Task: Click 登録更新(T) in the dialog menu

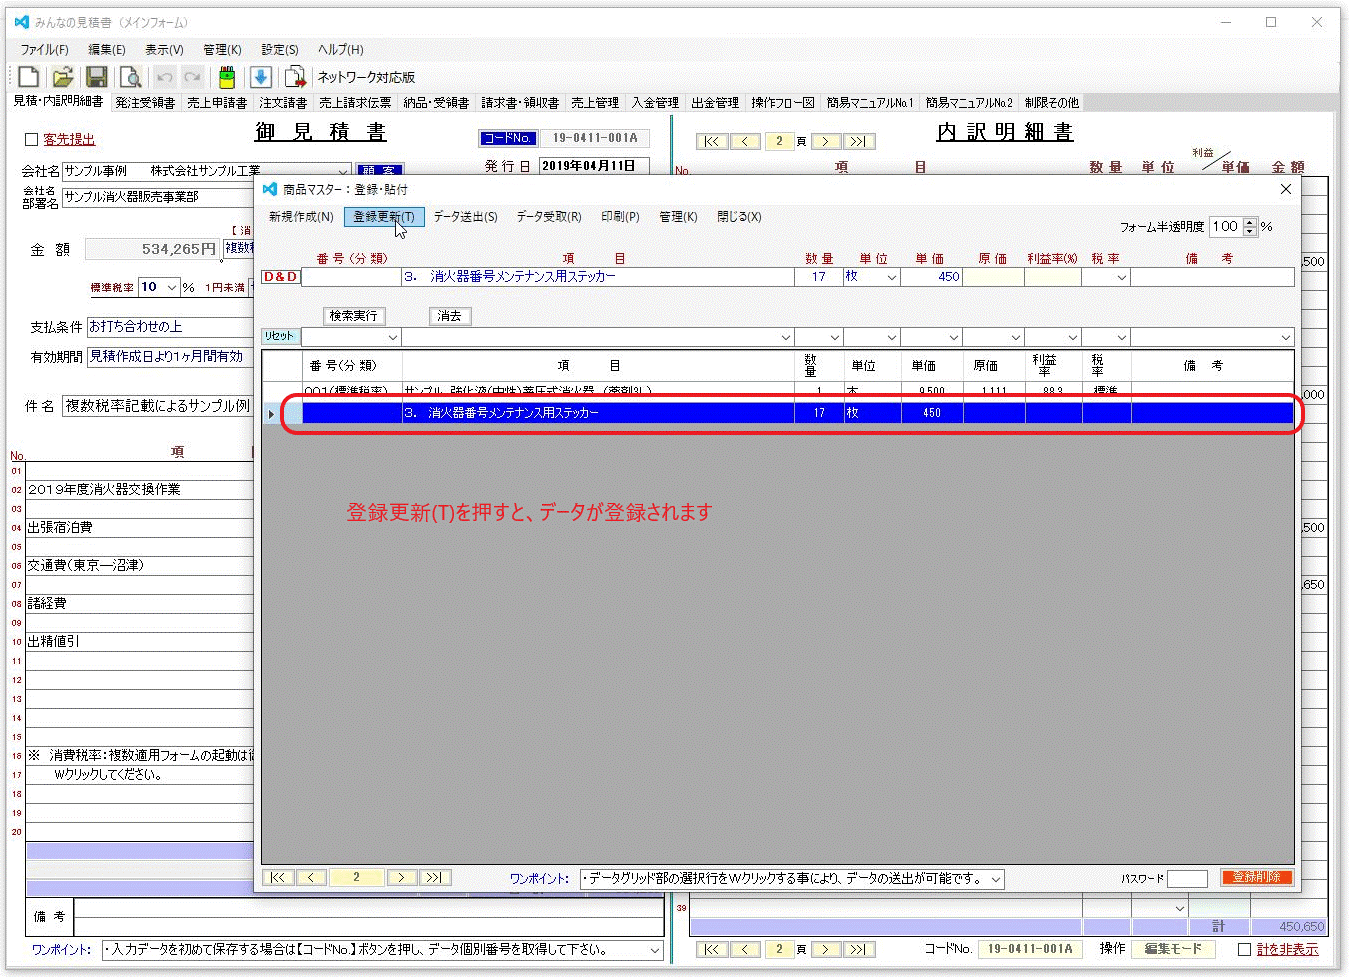Action: pos(384,216)
